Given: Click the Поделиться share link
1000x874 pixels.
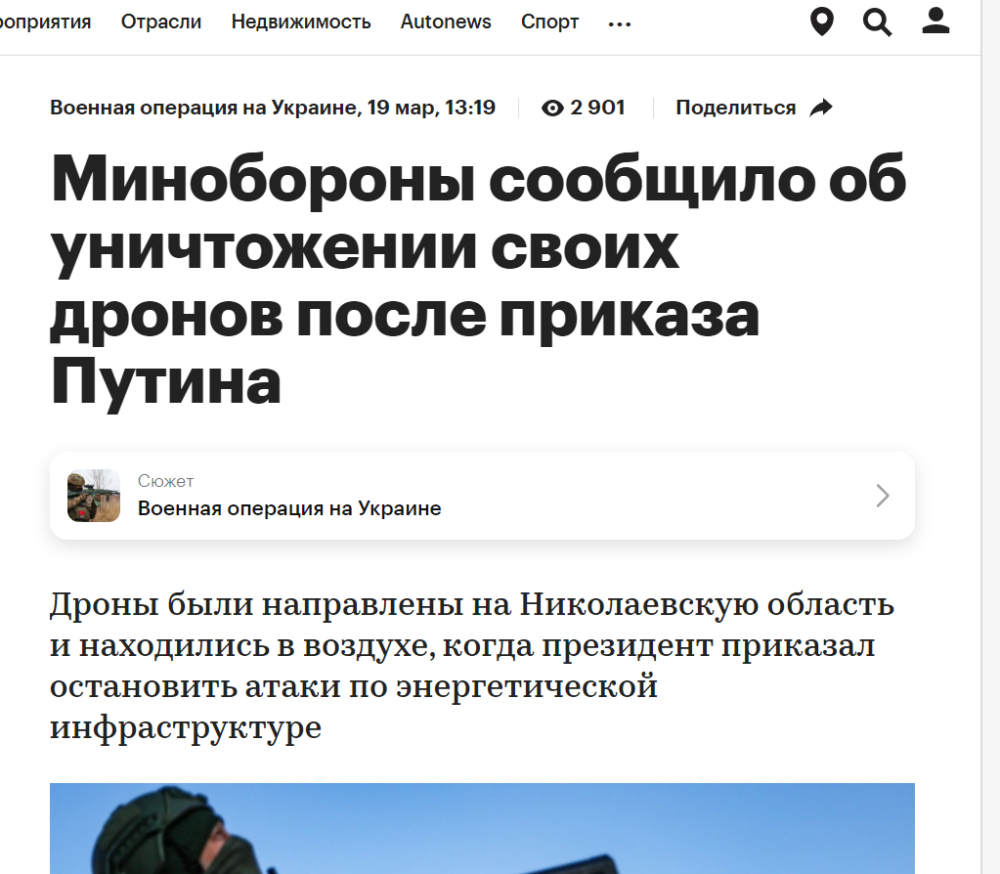Looking at the screenshot, I should [x=735, y=107].
